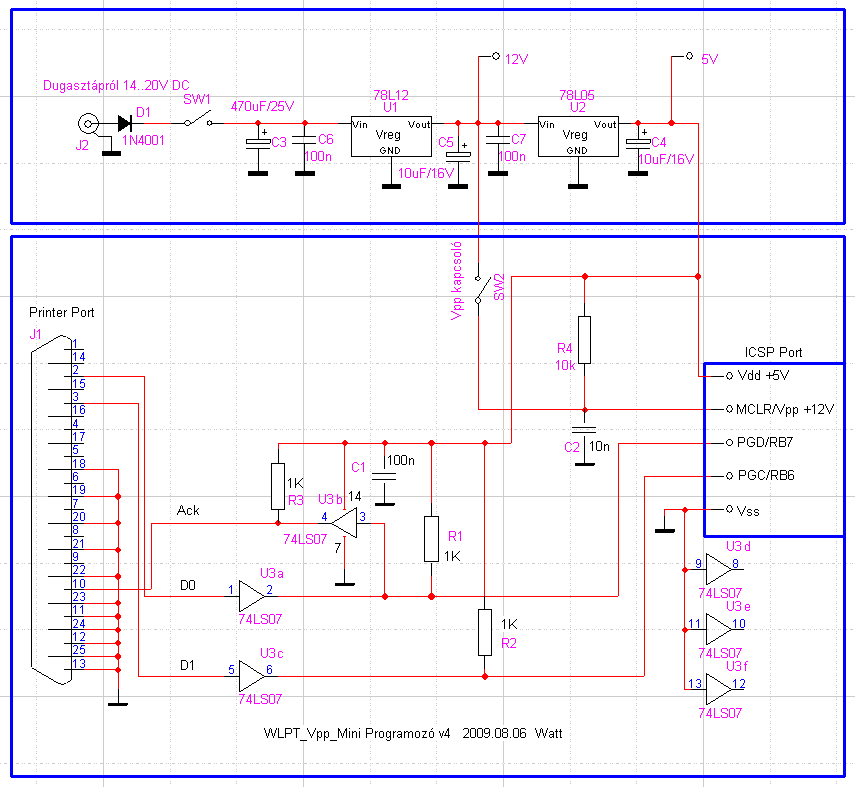Click the U3d buffer gate symbol
Image resolution: width=855 pixels, height=787 pixels.
(x=719, y=569)
